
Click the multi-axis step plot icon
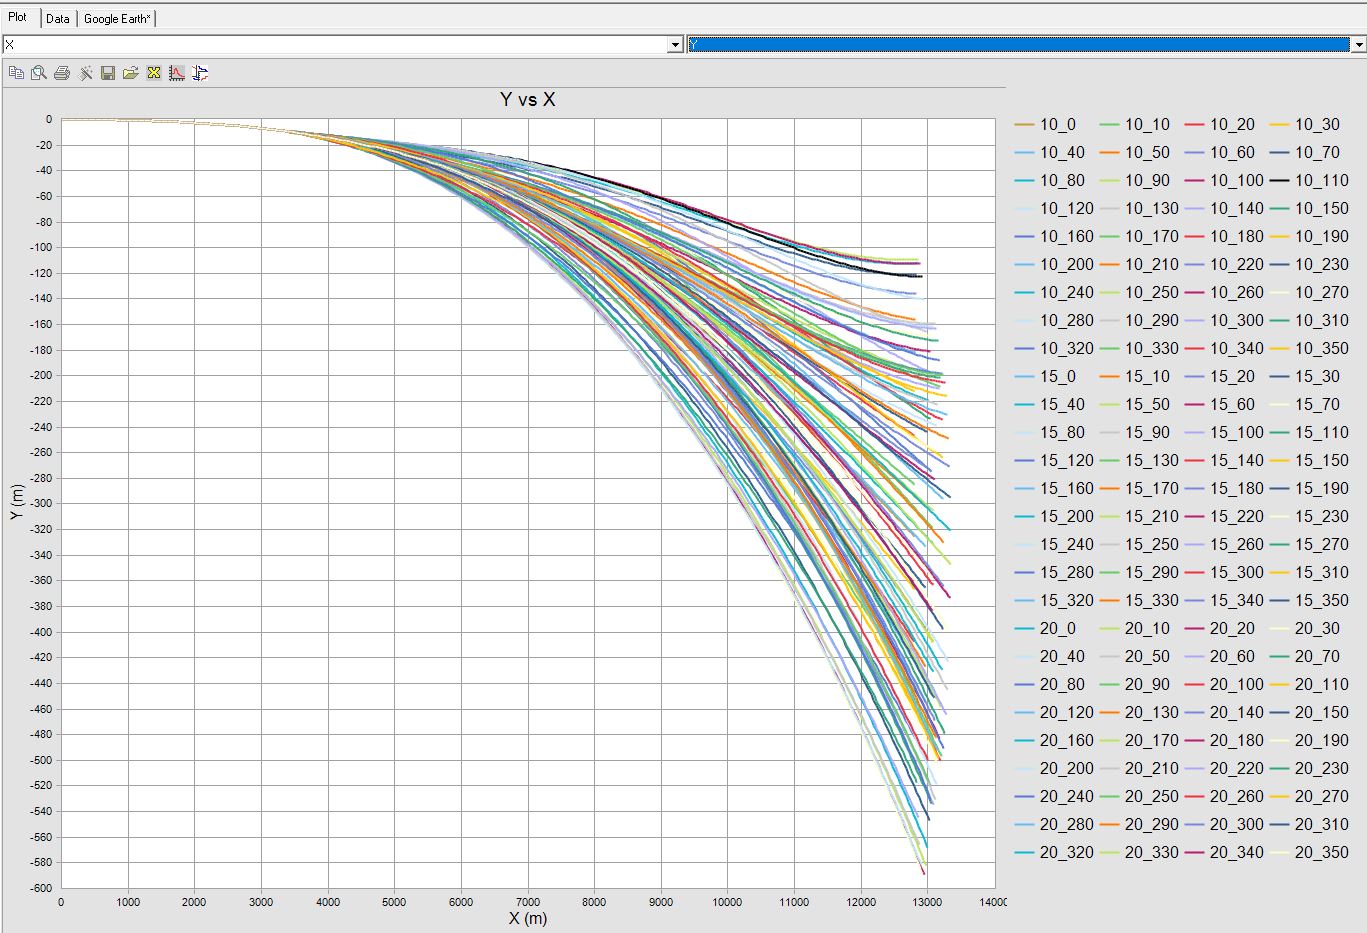200,73
